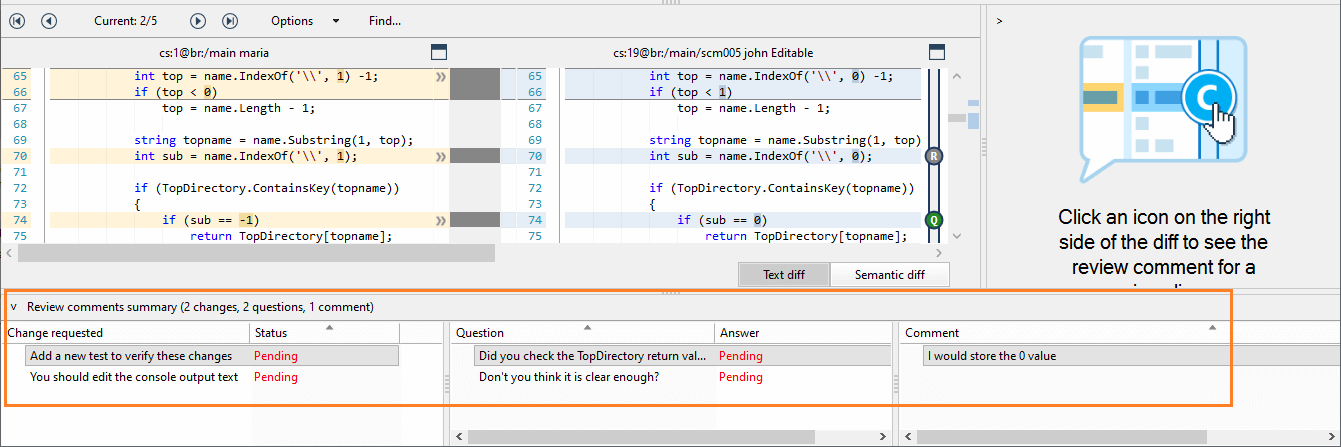Go to the previous difference

coord(49,20)
